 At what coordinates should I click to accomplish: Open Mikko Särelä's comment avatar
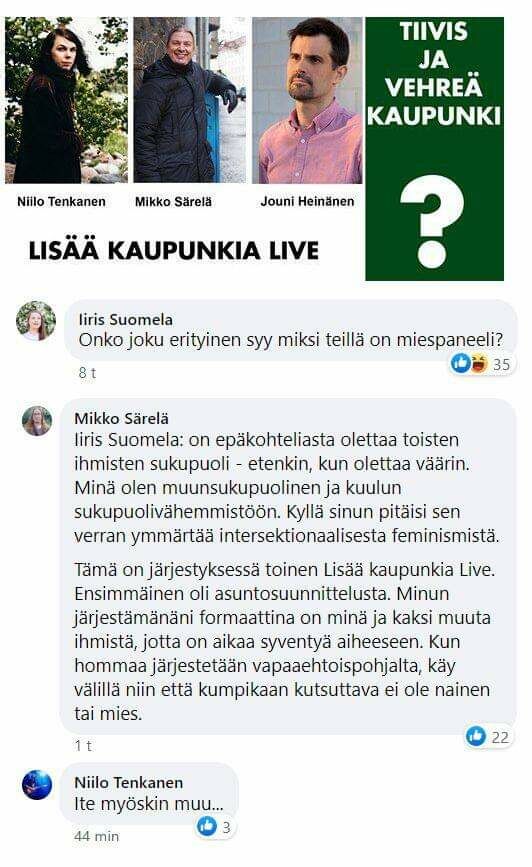pyautogui.click(x=37, y=421)
